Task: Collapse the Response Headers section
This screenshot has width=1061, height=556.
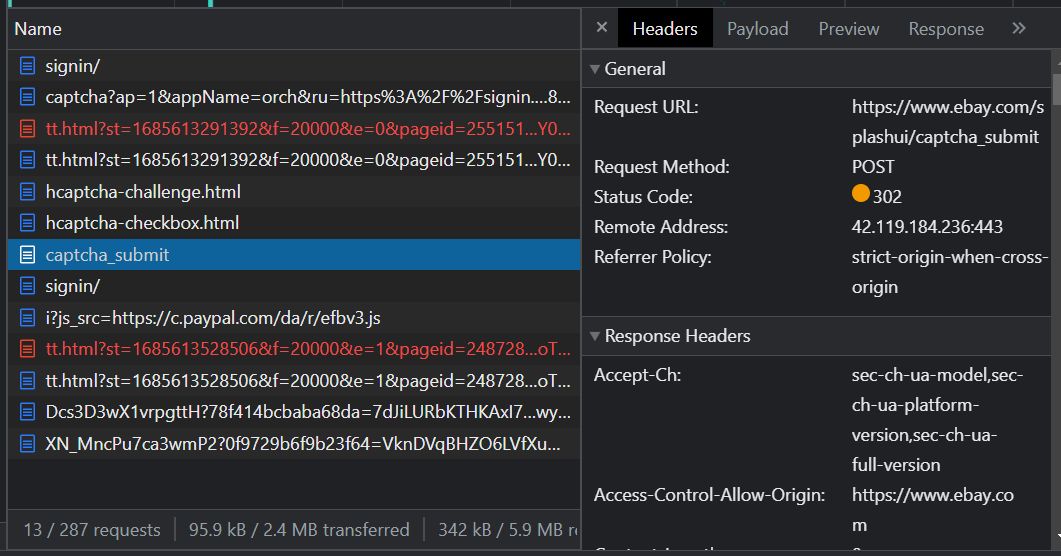Action: click(x=595, y=336)
